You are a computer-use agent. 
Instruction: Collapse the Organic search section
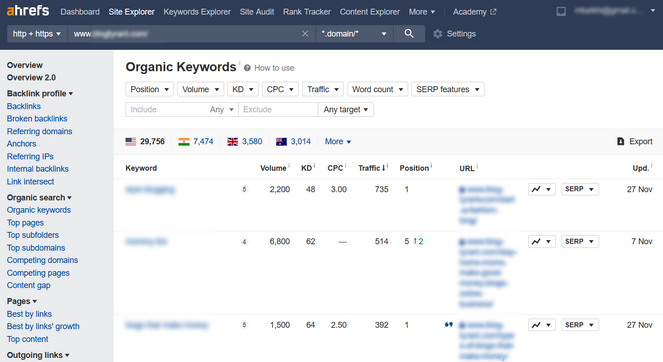pyautogui.click(x=39, y=197)
